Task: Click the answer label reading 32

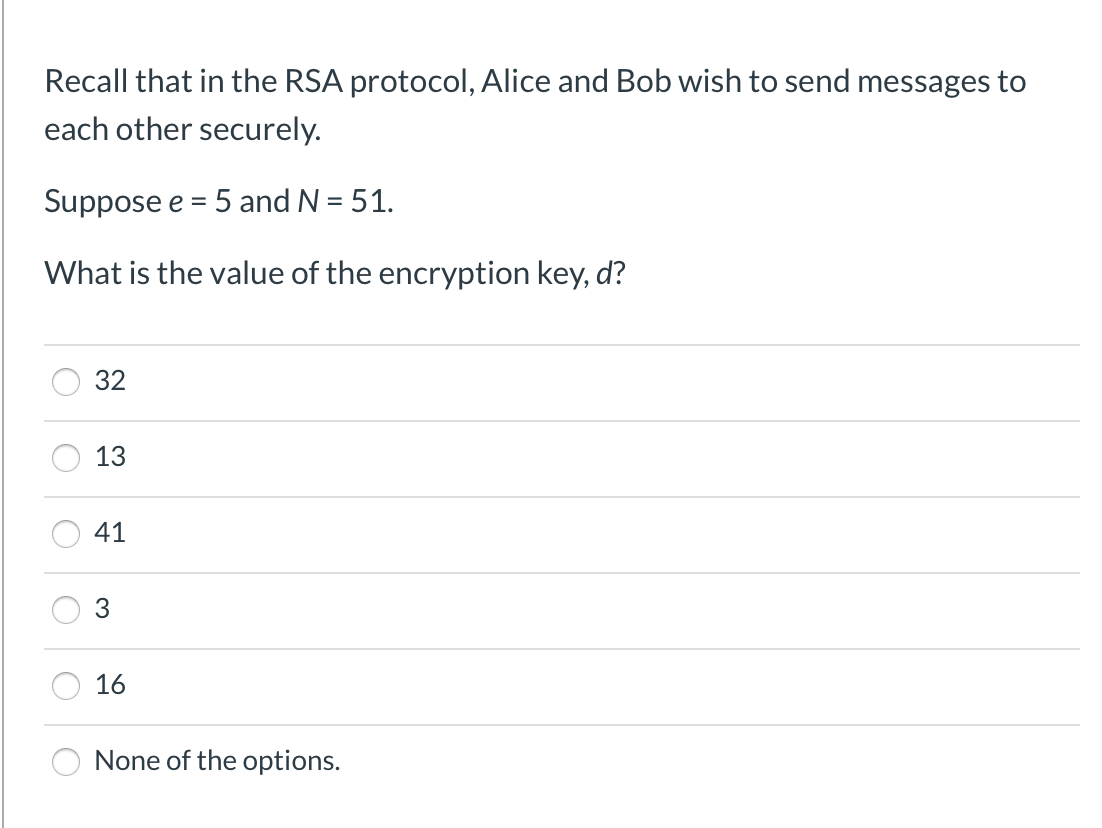Action: (110, 381)
